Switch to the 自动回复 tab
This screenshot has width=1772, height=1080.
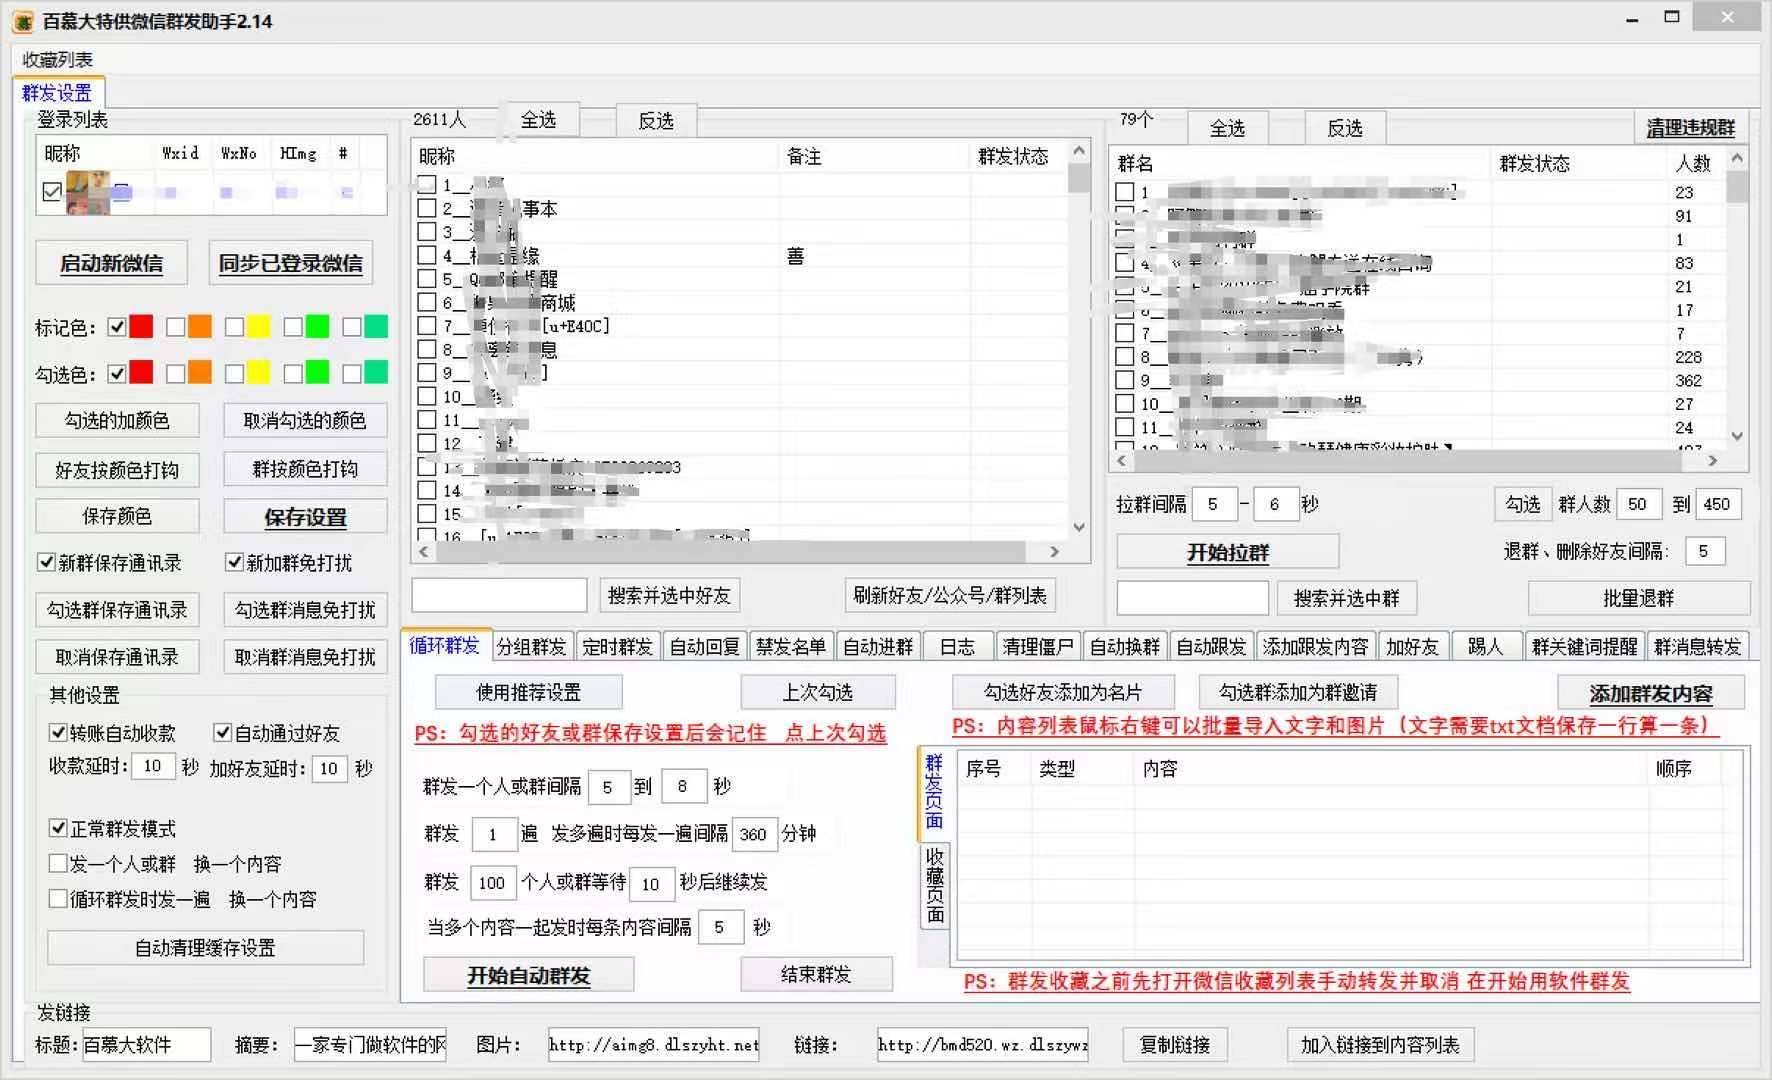click(705, 646)
